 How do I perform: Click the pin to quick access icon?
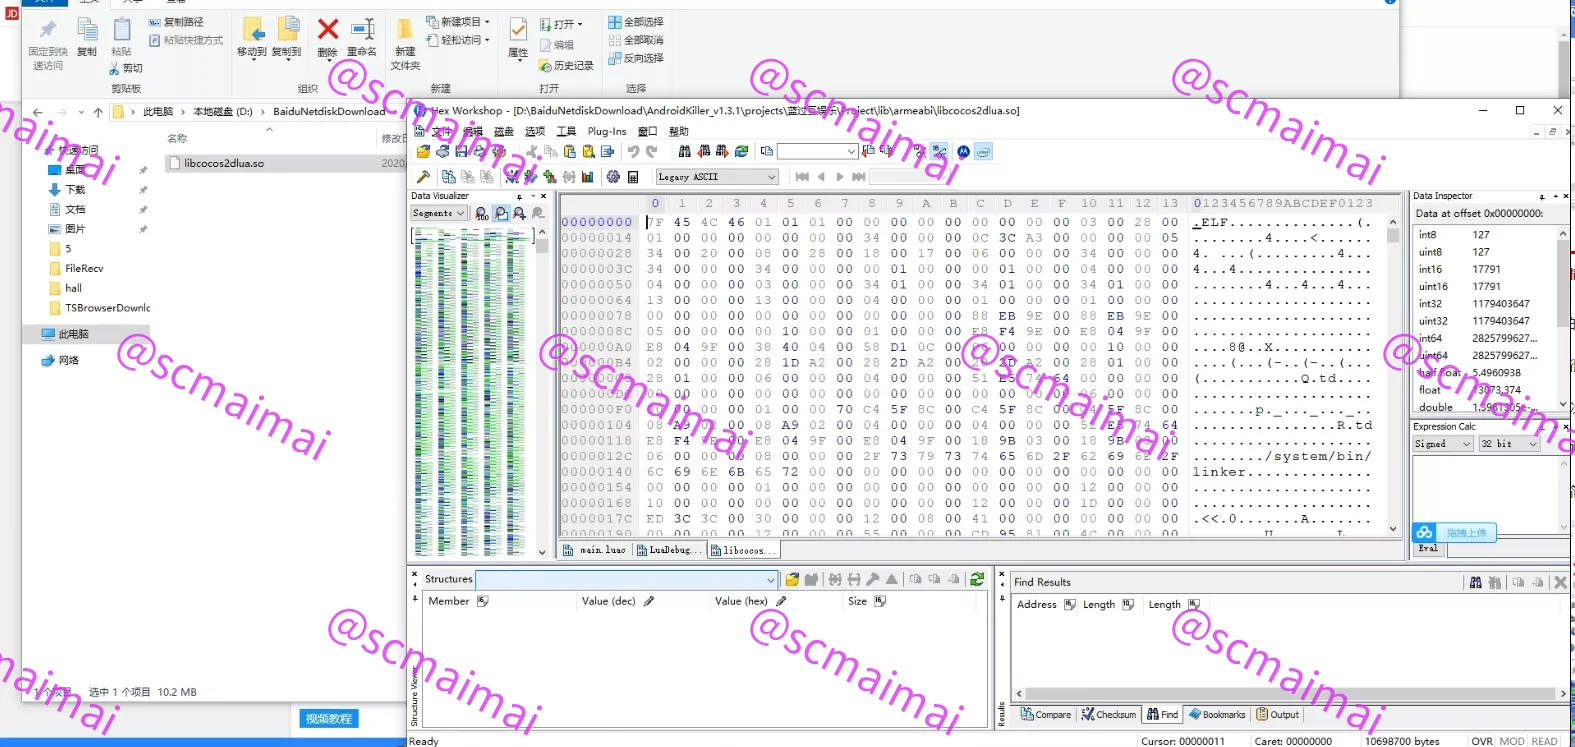click(47, 30)
